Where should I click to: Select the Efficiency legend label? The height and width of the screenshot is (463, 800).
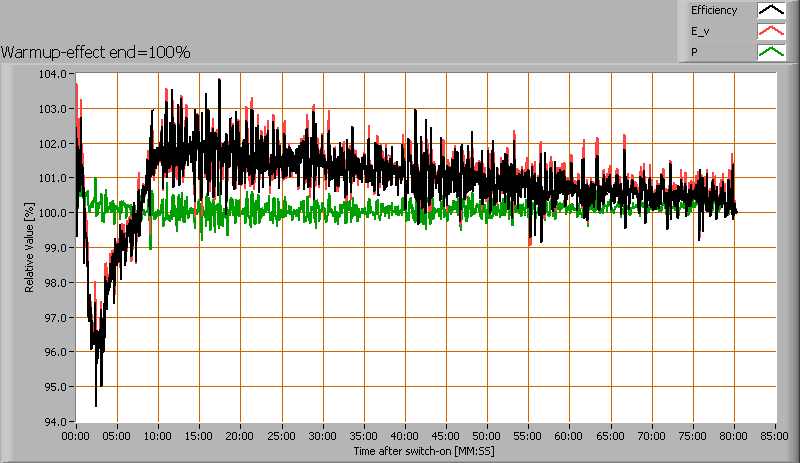(x=714, y=11)
